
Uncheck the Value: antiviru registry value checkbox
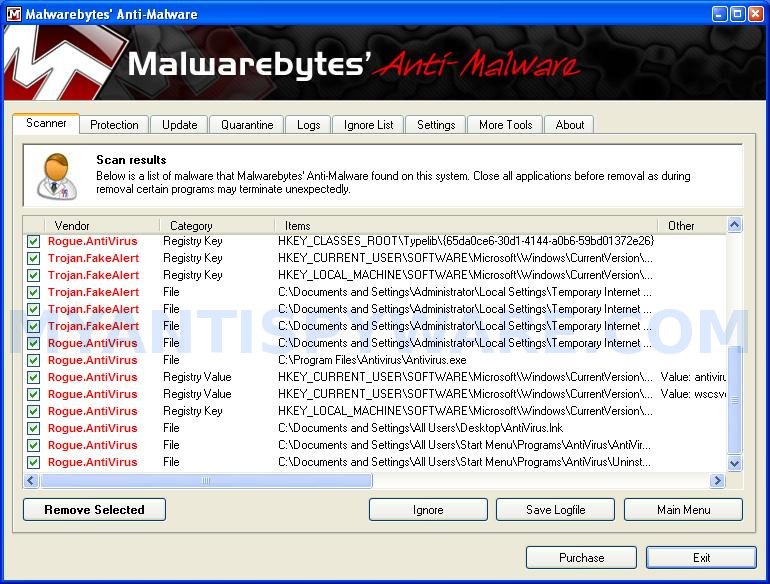click(x=33, y=377)
